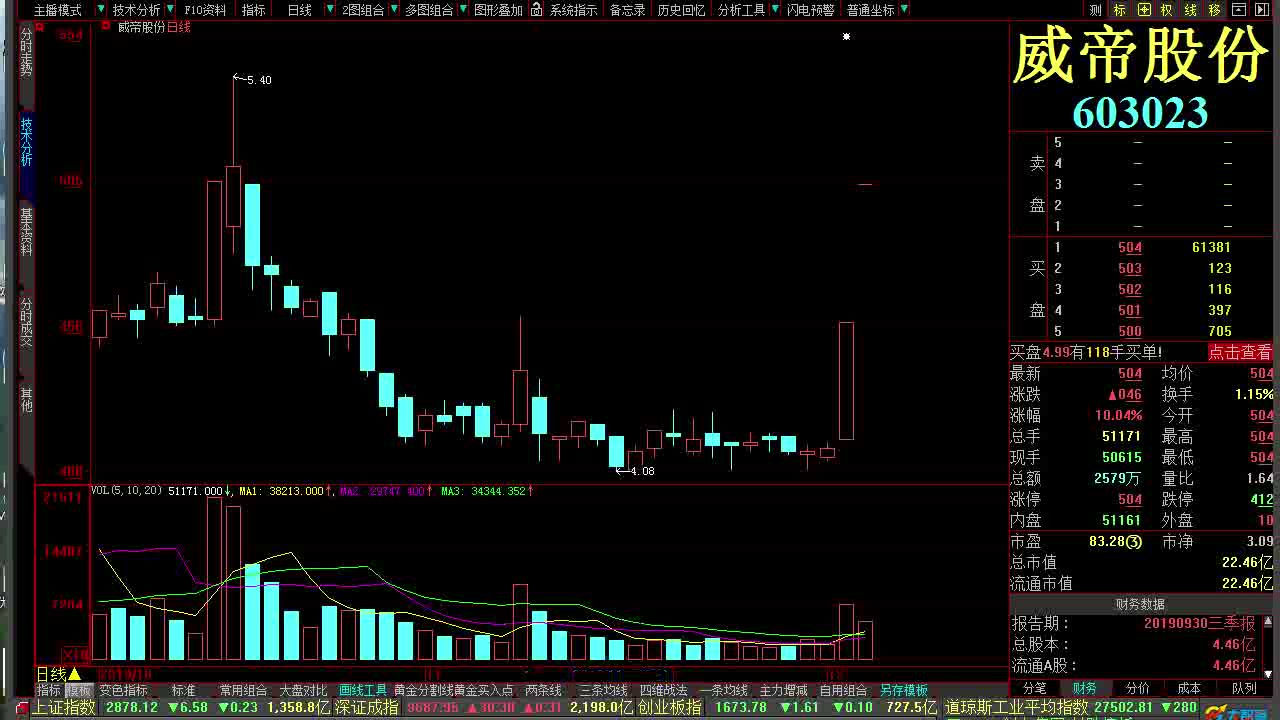Switch to the 队列 panel tab
The height and width of the screenshot is (720, 1280).
point(1244,688)
